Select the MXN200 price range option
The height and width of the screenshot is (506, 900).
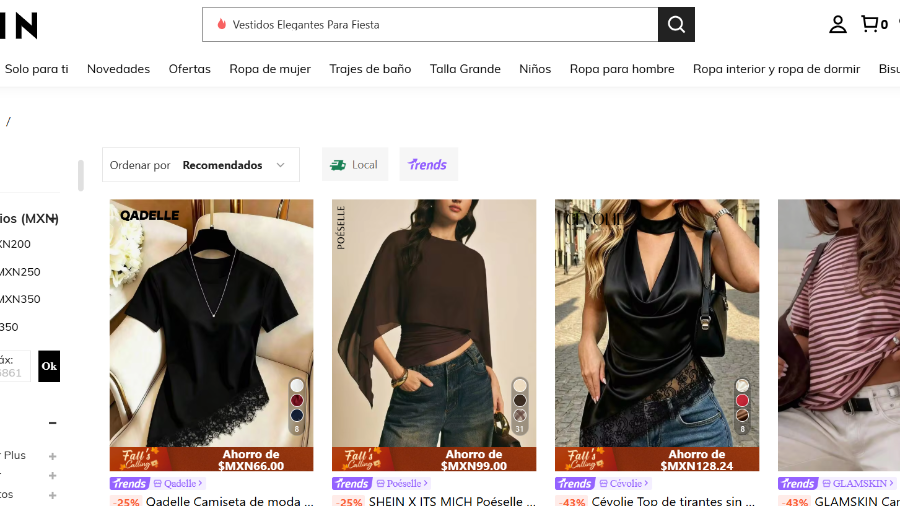(x=15, y=244)
